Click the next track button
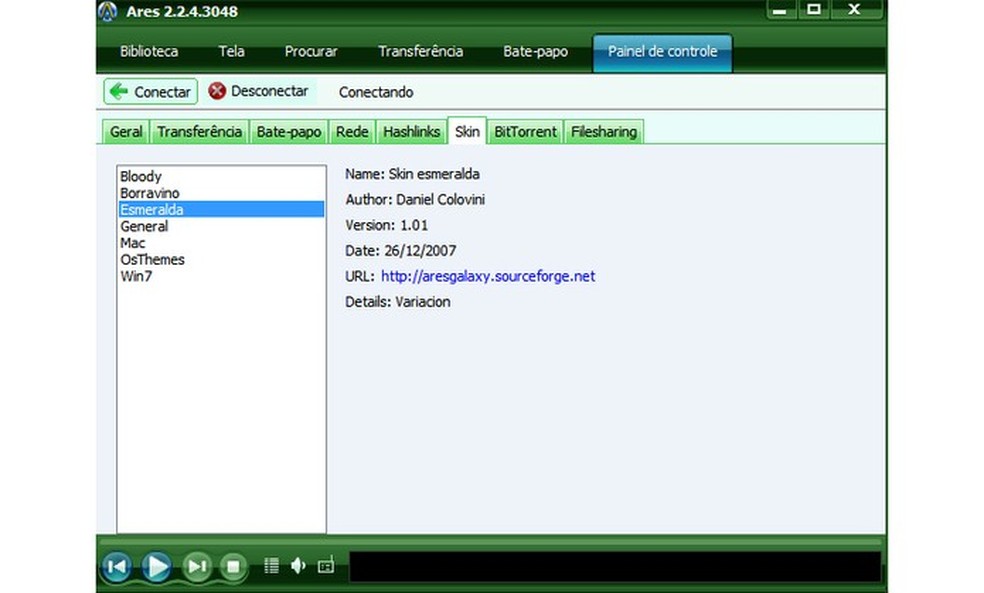The width and height of the screenshot is (984, 593). (196, 567)
